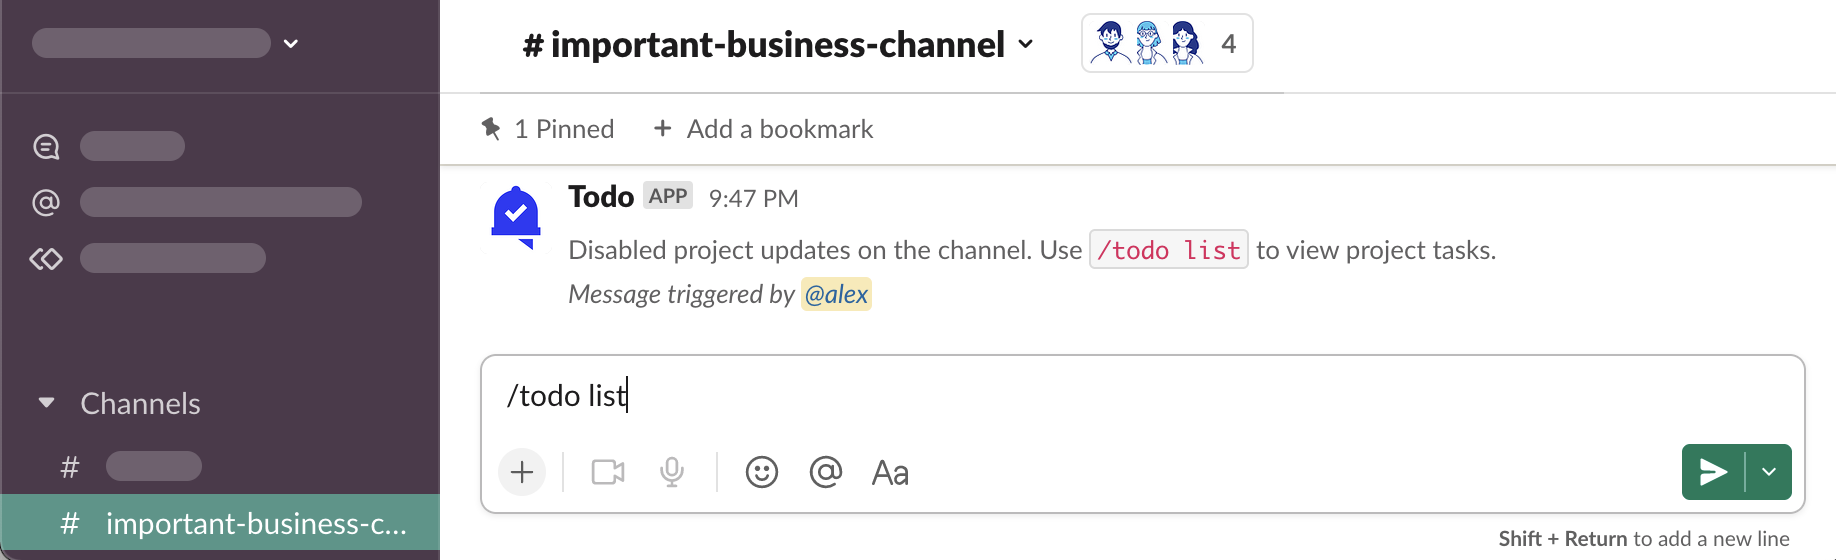
Task: Open the 1 Pinned items
Action: pos(548,129)
